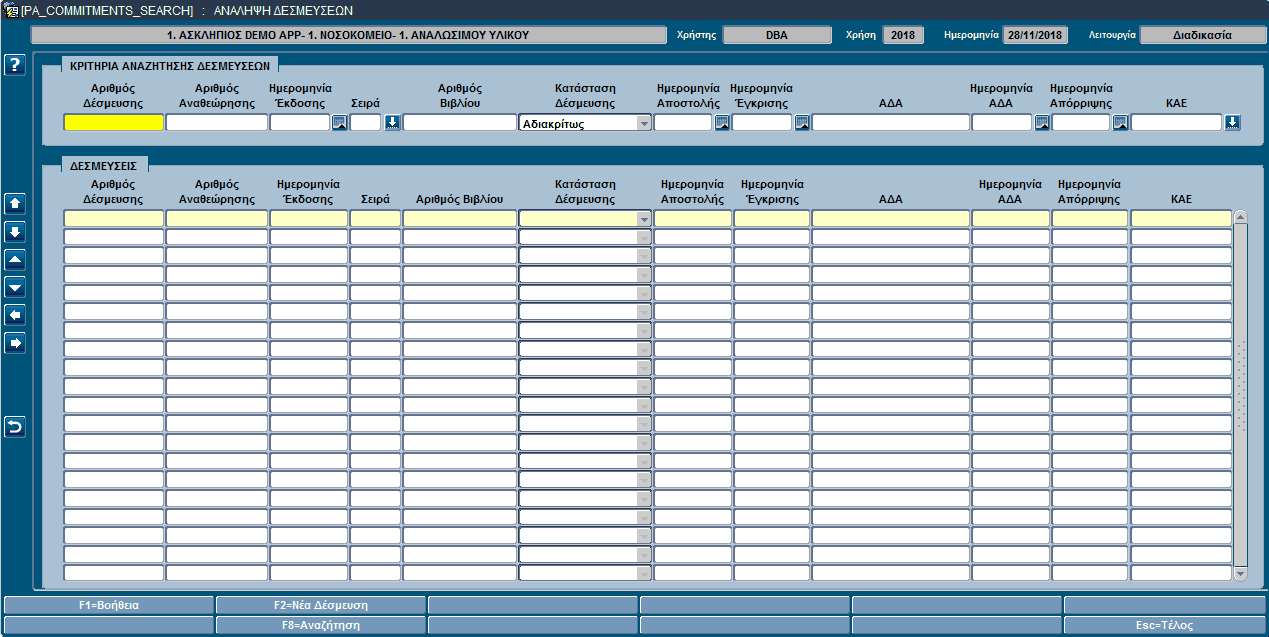The width and height of the screenshot is (1269, 637).
Task: Click the return (undo) arrow sidebar icon
Action: [x=15, y=427]
